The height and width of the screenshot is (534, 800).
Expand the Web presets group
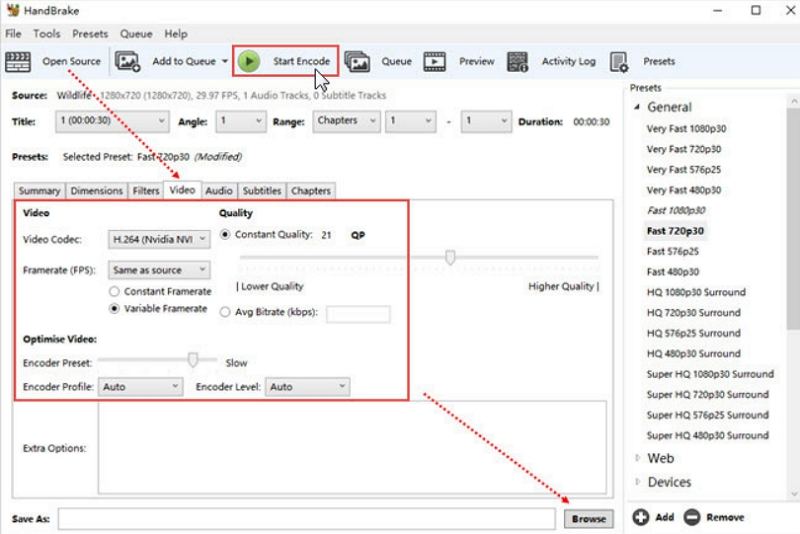(x=637, y=458)
